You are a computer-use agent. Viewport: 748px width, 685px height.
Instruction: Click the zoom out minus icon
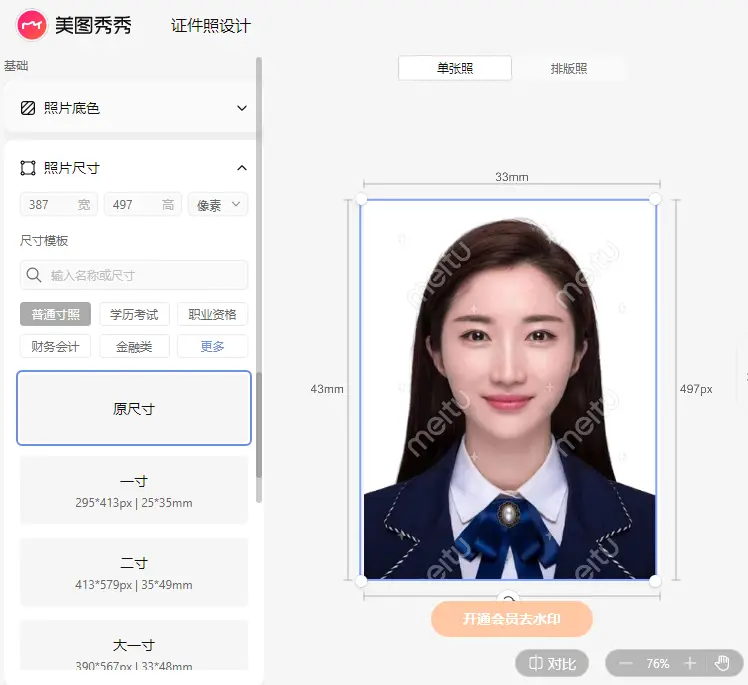pos(625,664)
